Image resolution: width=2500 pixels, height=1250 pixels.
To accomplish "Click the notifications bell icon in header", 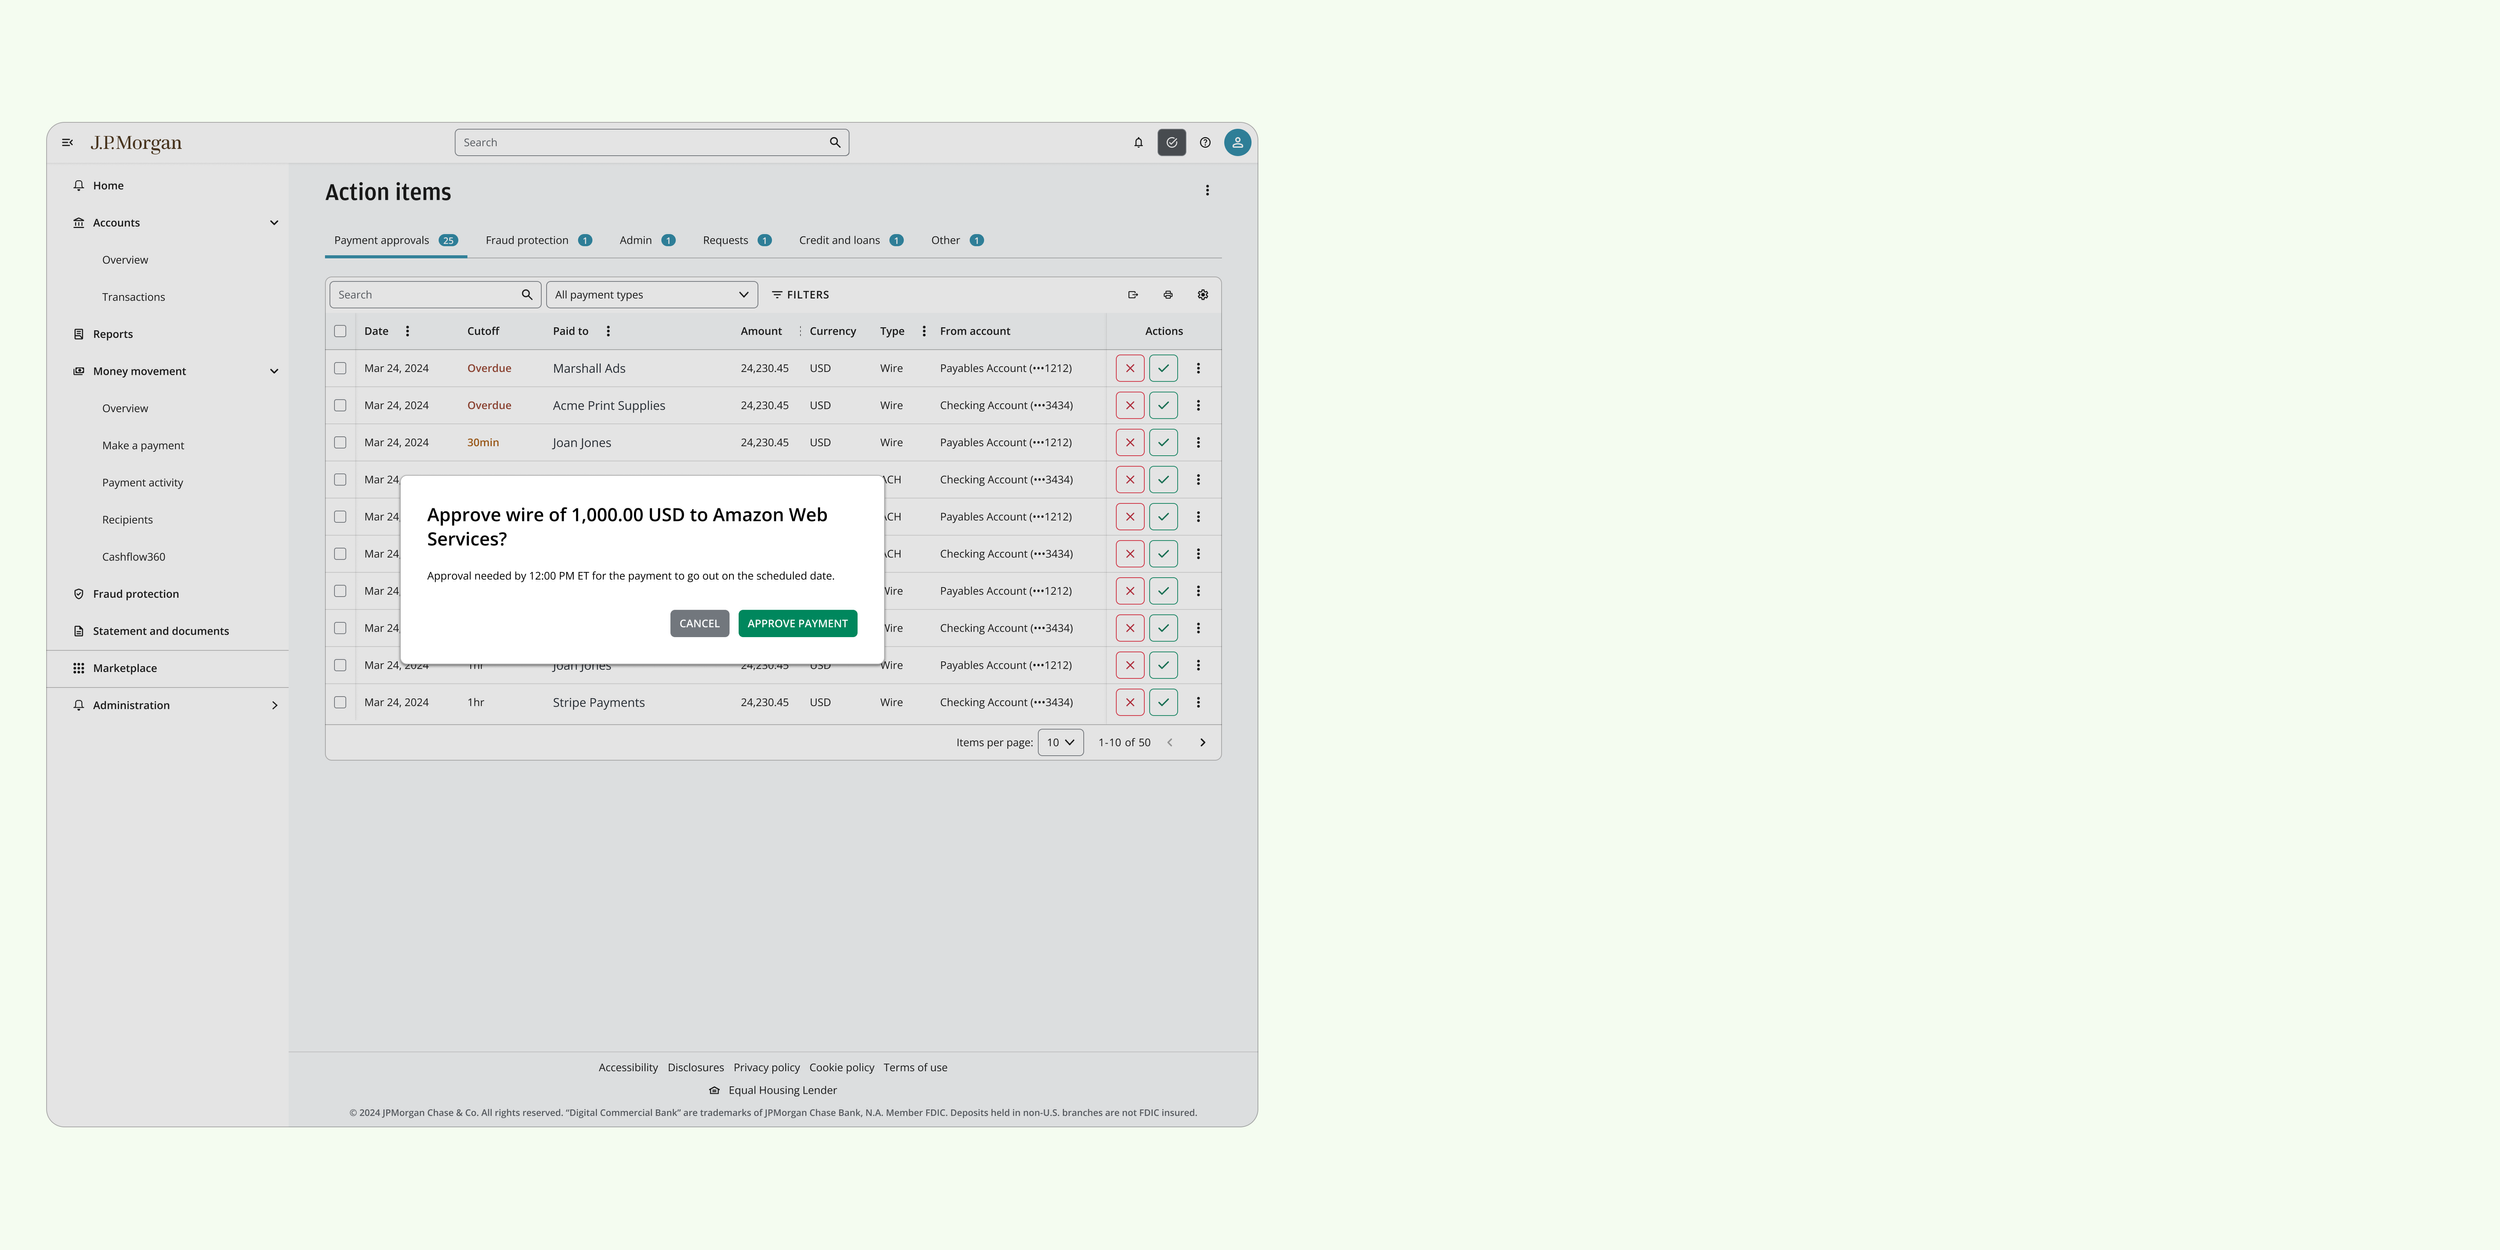I will coord(1138,143).
